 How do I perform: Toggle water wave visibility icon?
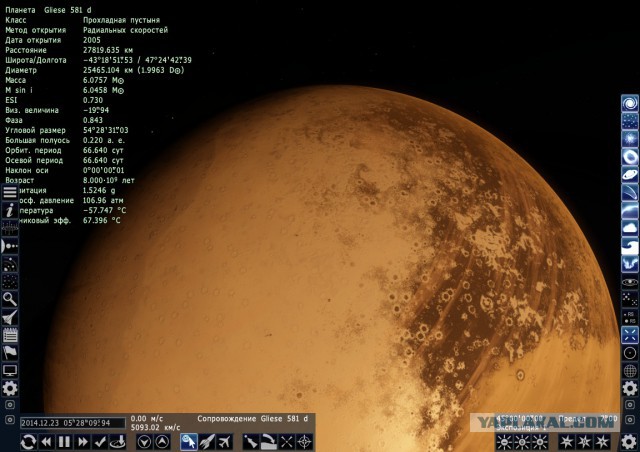pyautogui.click(x=630, y=246)
